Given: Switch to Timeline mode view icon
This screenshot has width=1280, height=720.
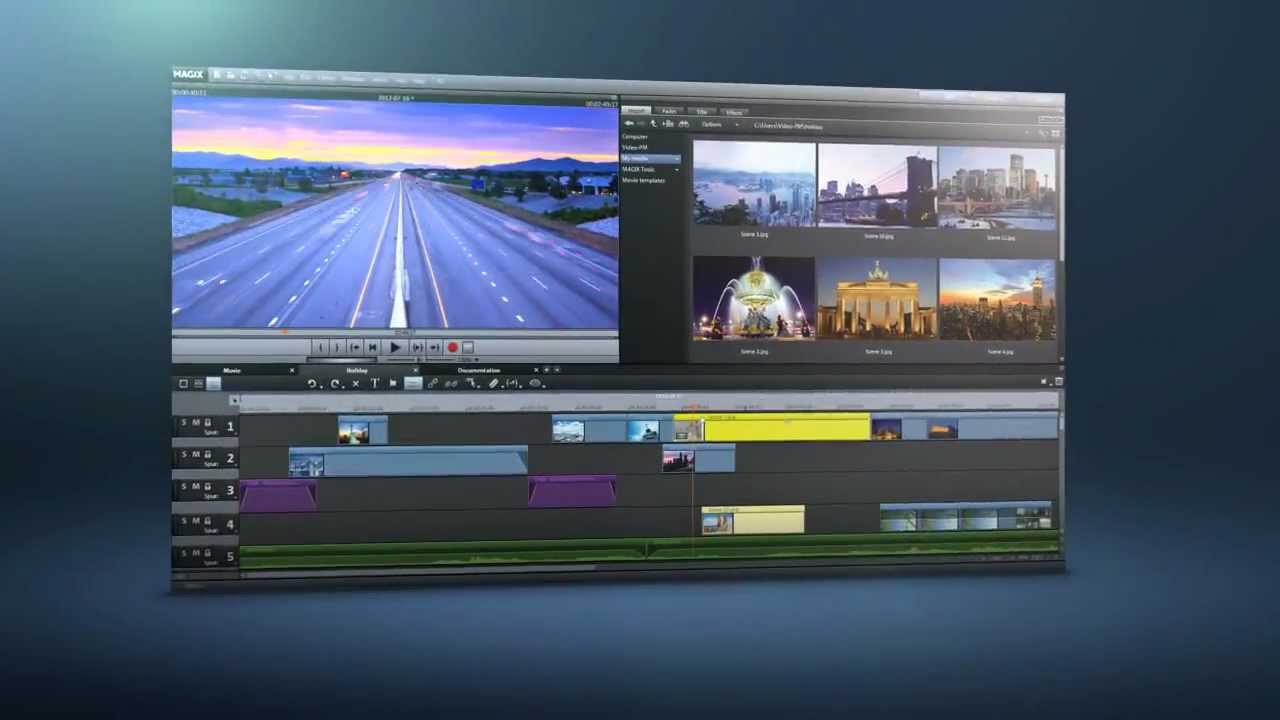Looking at the screenshot, I should click(x=214, y=383).
